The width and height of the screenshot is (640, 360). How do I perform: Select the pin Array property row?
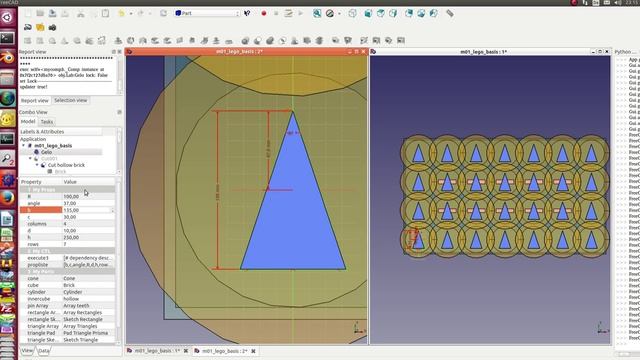click(x=67, y=306)
